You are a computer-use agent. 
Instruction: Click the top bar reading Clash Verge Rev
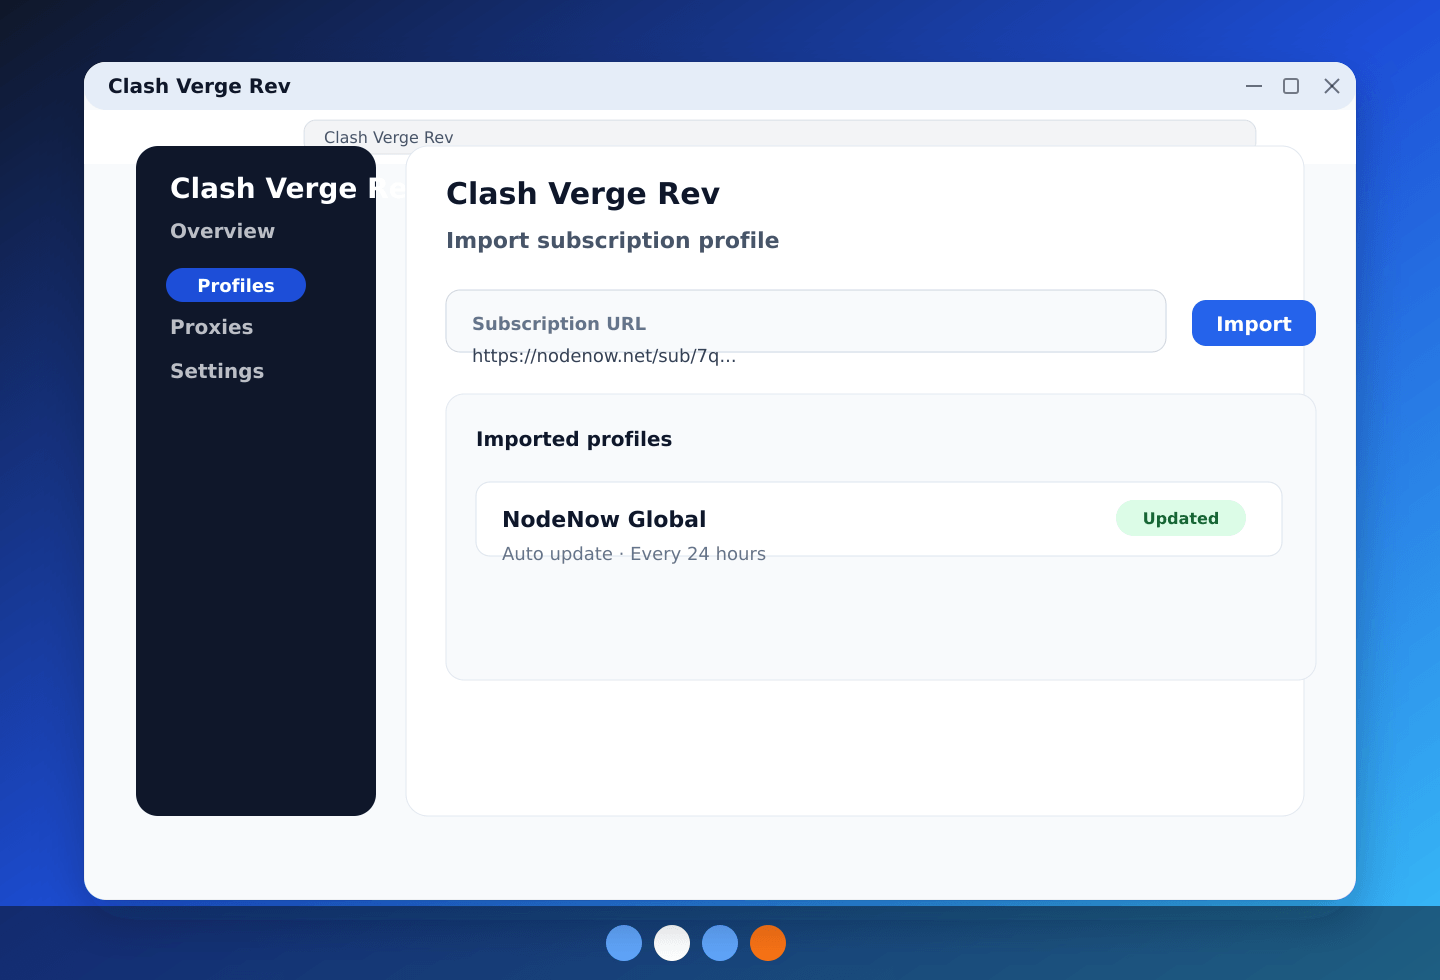tap(780, 137)
